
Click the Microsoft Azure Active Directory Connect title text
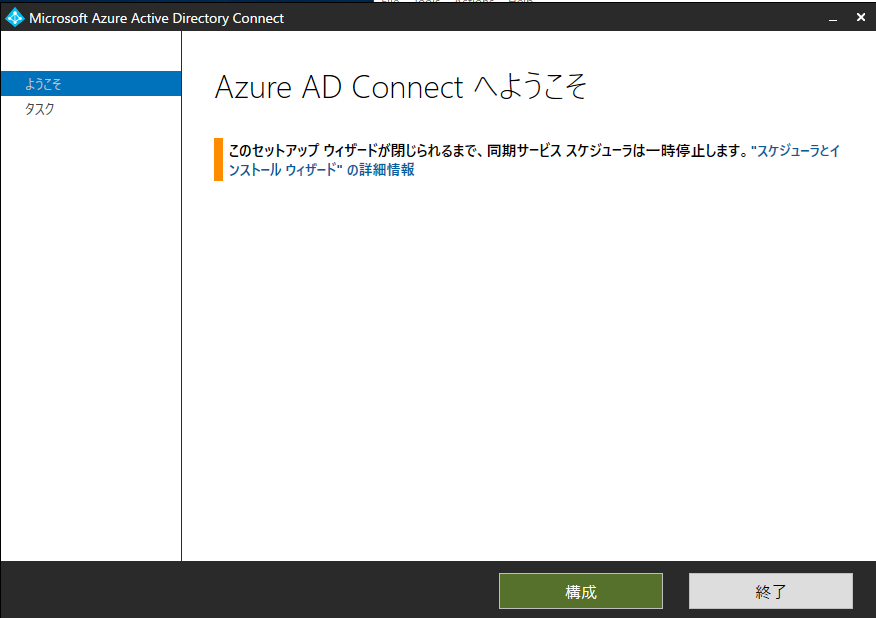[155, 18]
